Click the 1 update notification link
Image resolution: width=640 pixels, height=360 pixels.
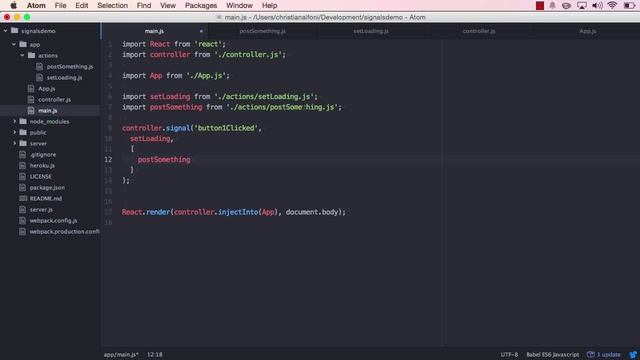coord(604,354)
